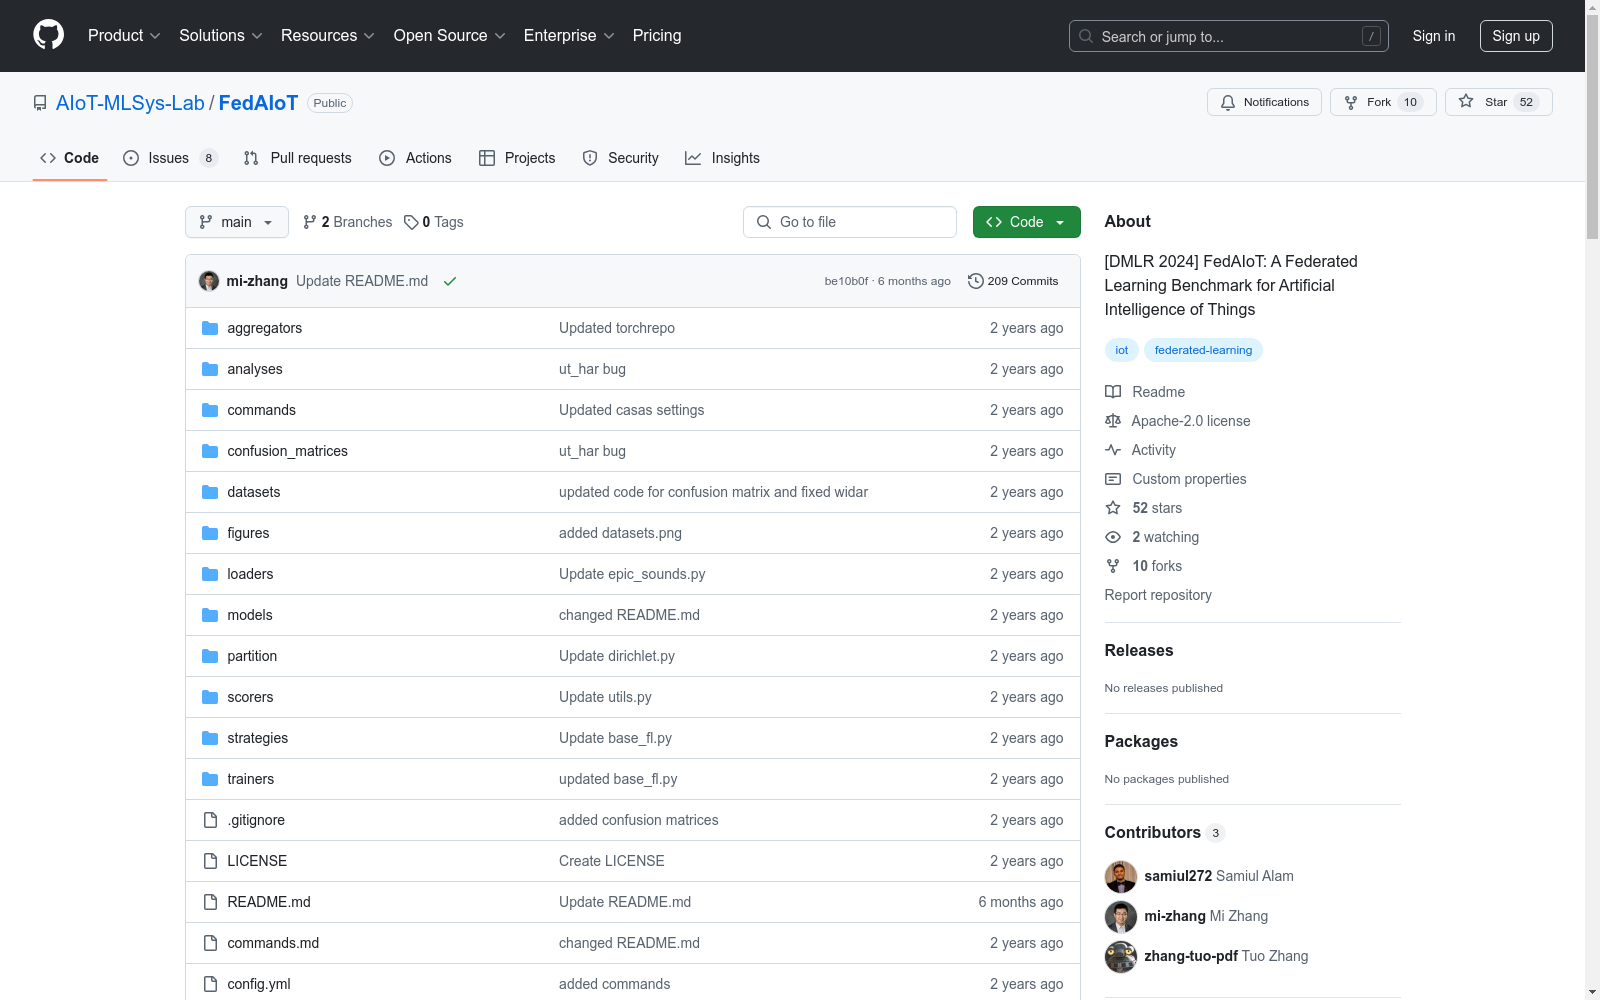1600x1000 pixels.
Task: Click samiul272 contributor avatar
Action: point(1121,877)
